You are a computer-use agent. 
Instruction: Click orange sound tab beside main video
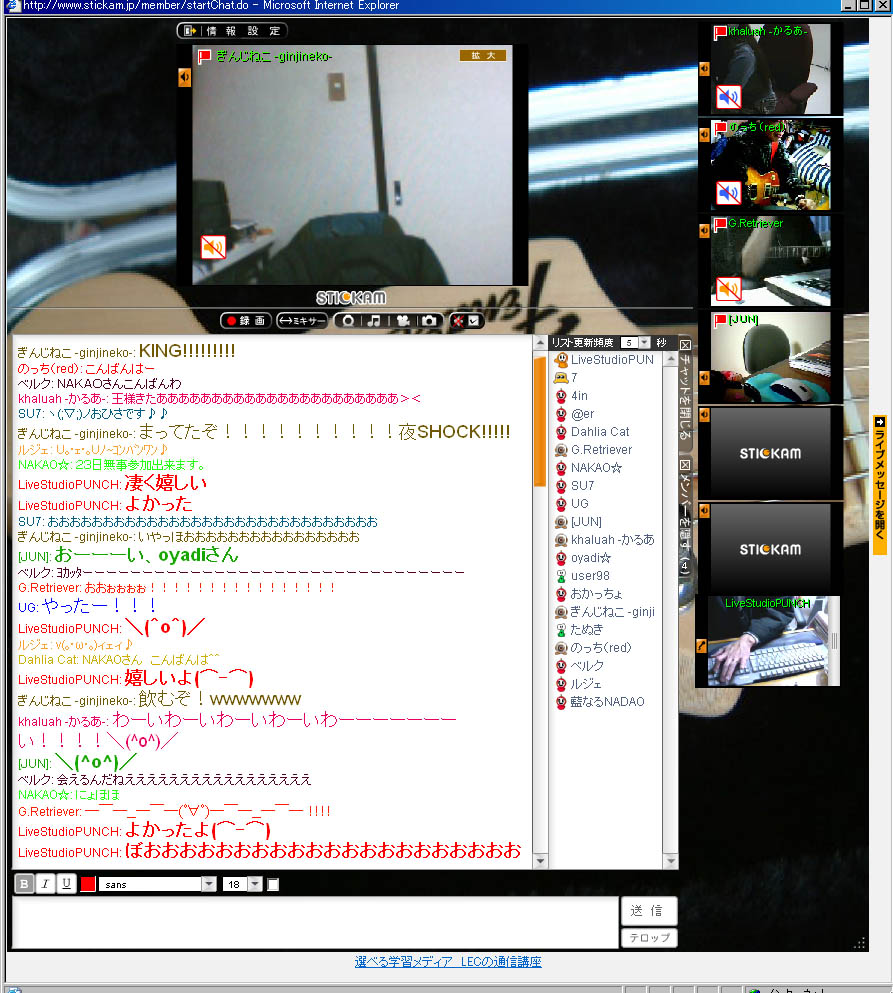(x=184, y=77)
